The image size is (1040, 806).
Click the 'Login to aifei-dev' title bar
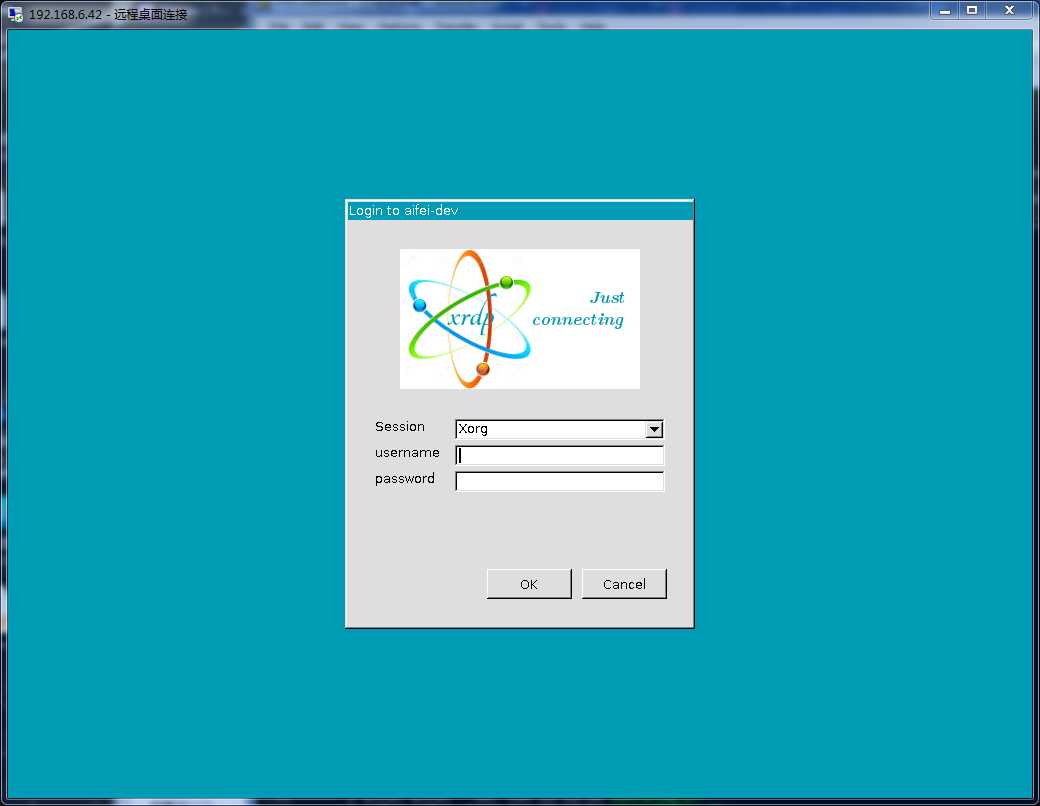tap(519, 210)
